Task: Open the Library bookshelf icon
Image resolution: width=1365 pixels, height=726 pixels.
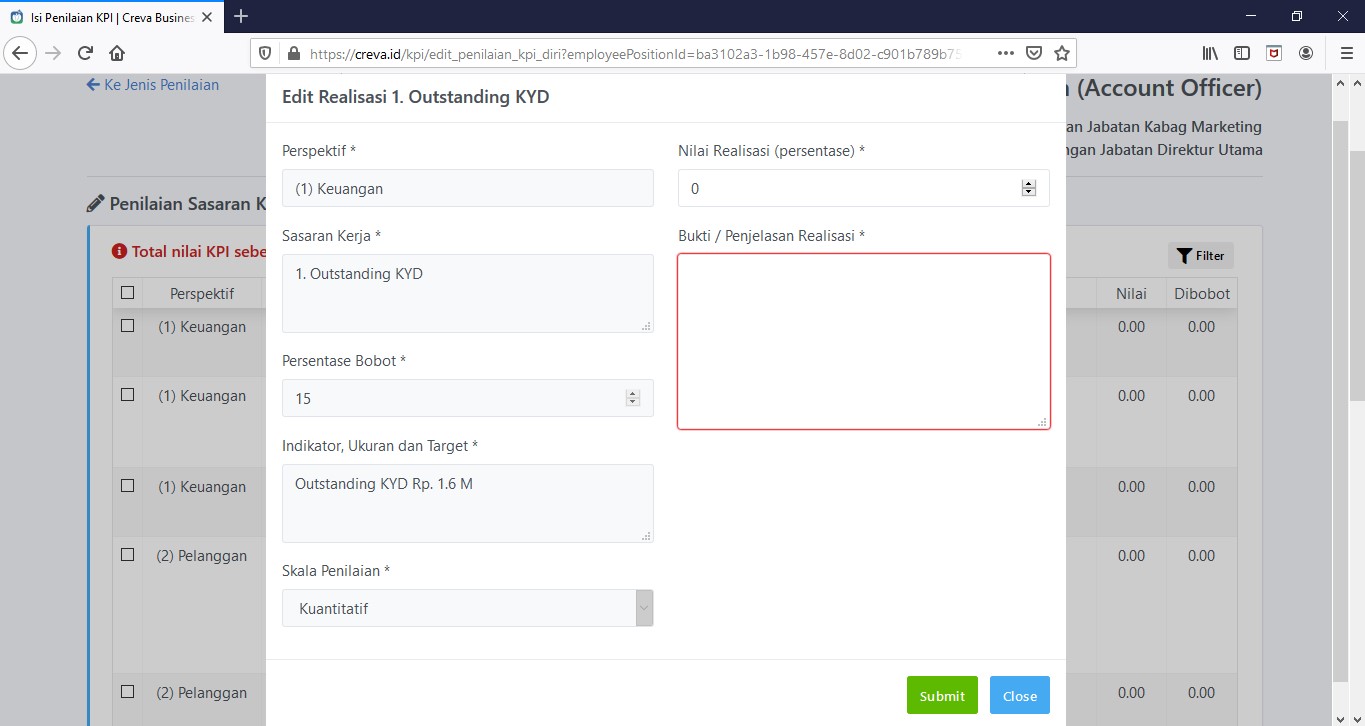Action: [x=1210, y=53]
